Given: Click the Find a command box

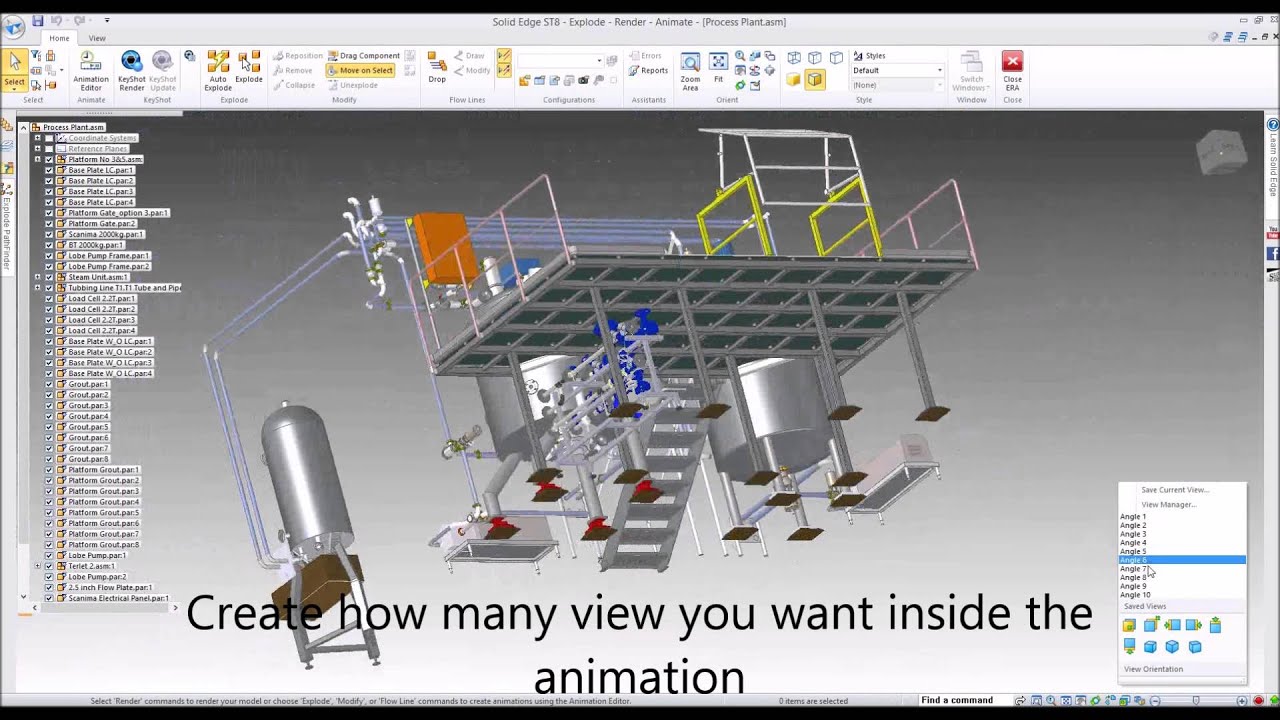Looking at the screenshot, I should (x=965, y=700).
